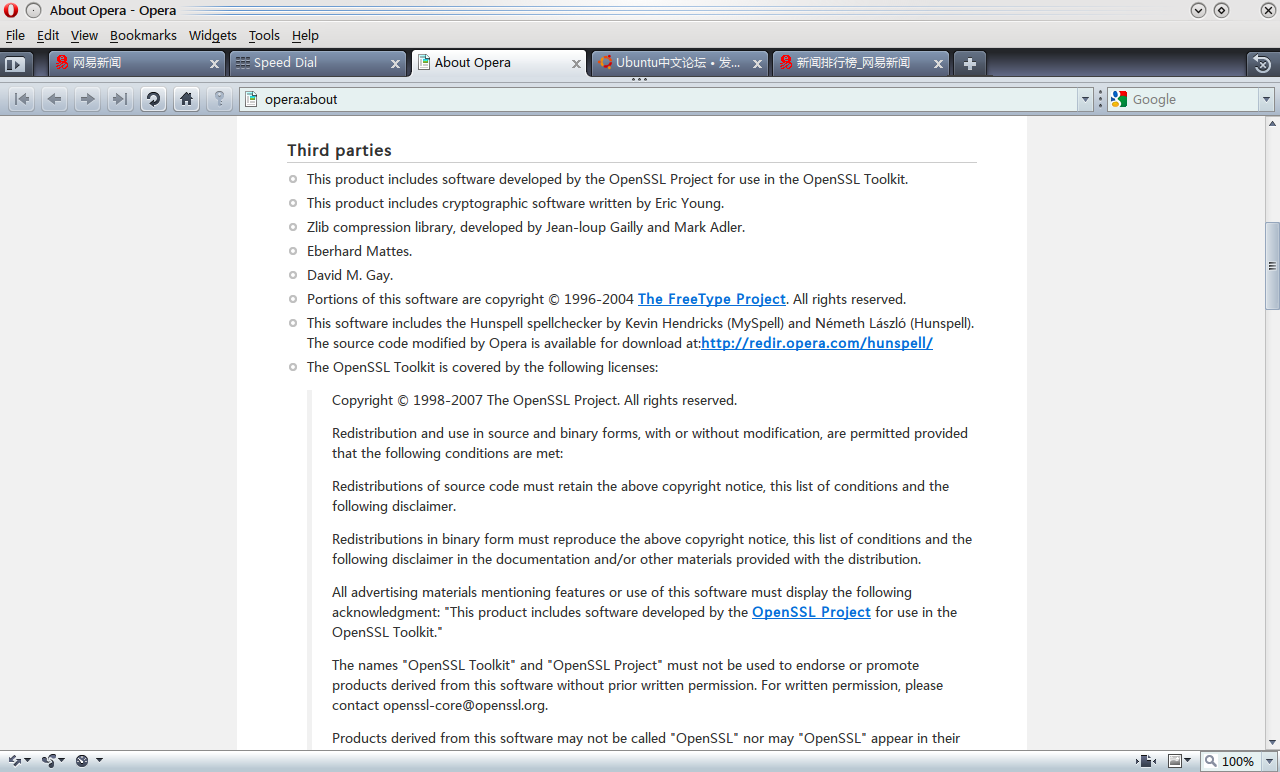The height and width of the screenshot is (772, 1280).
Task: Click the vertical scrollbar thumb
Action: tap(1272, 265)
